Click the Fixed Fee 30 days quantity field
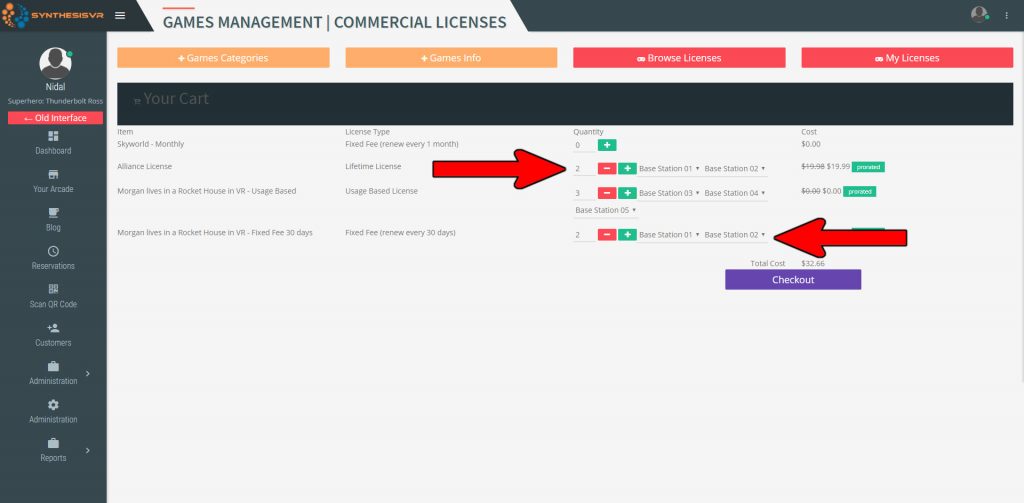This screenshot has height=503, width=1024. [584, 235]
